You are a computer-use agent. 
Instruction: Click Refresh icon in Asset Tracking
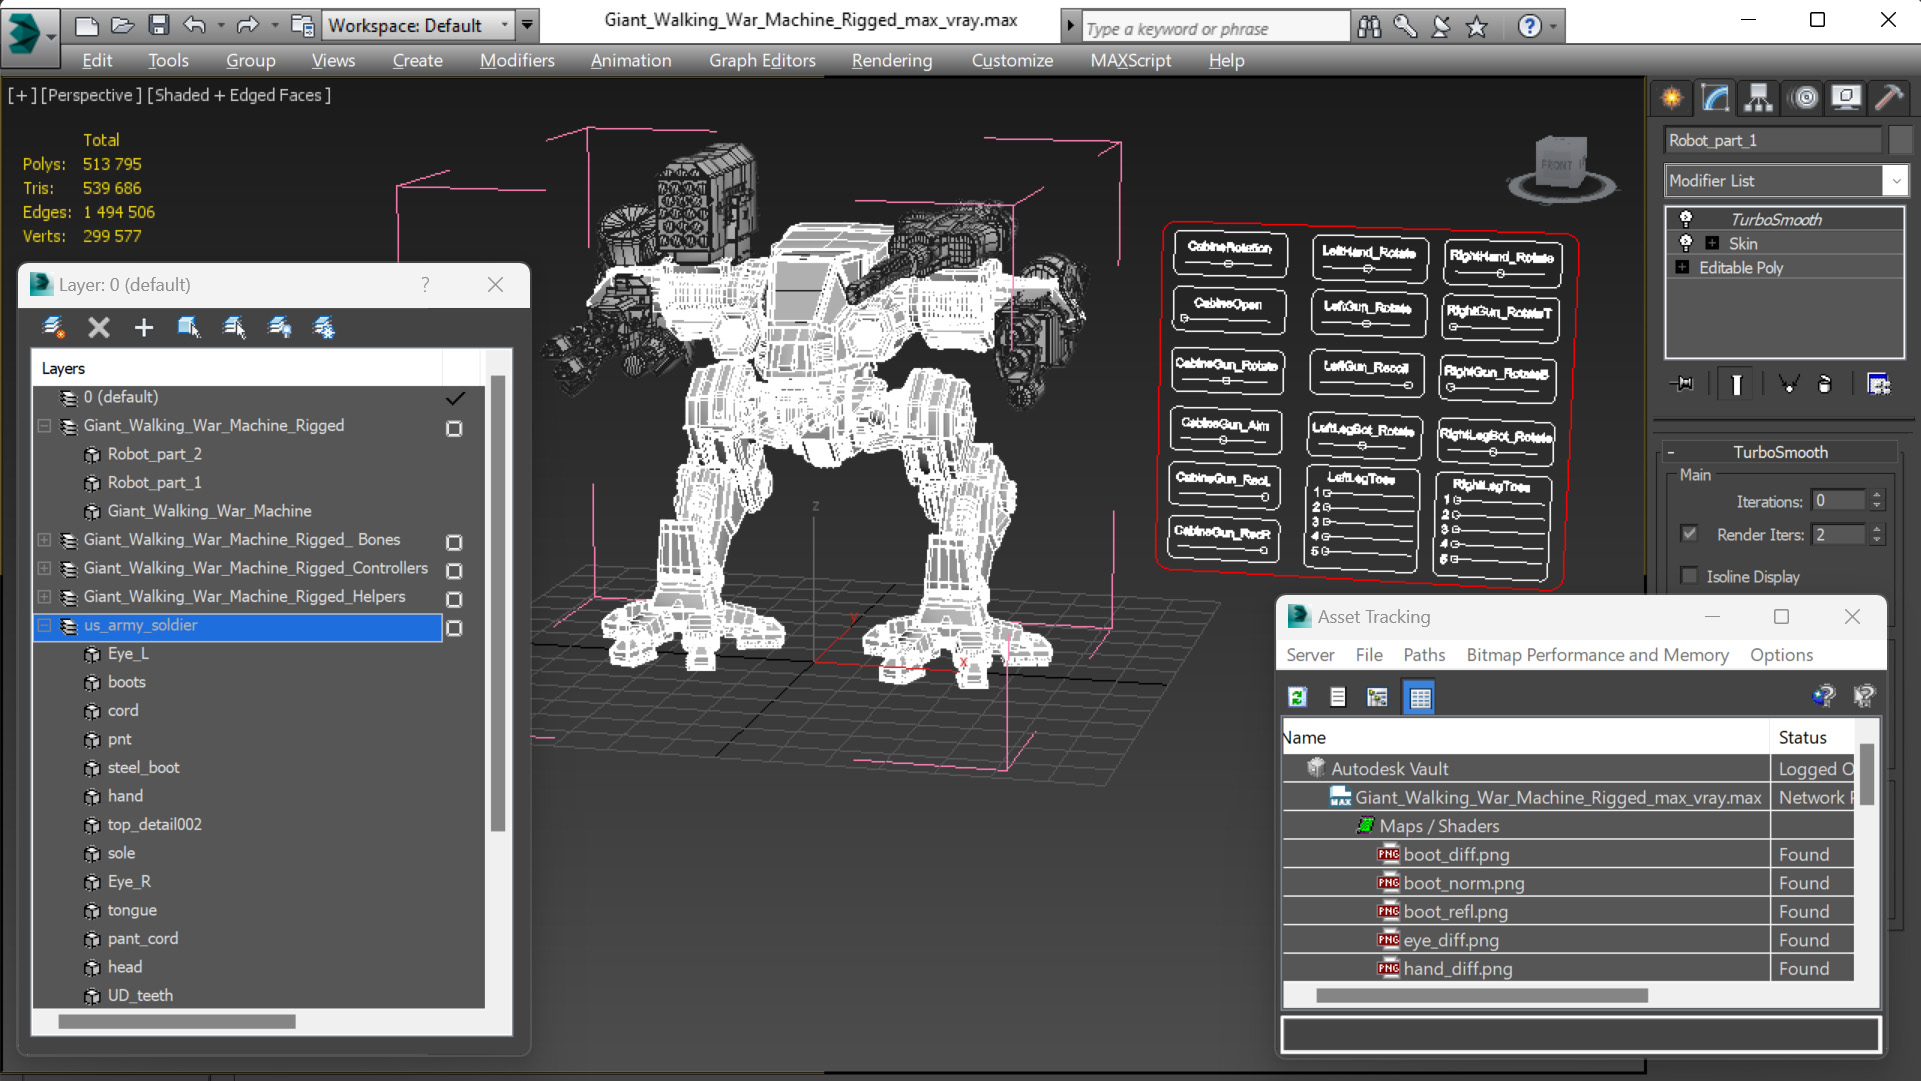coord(1298,697)
